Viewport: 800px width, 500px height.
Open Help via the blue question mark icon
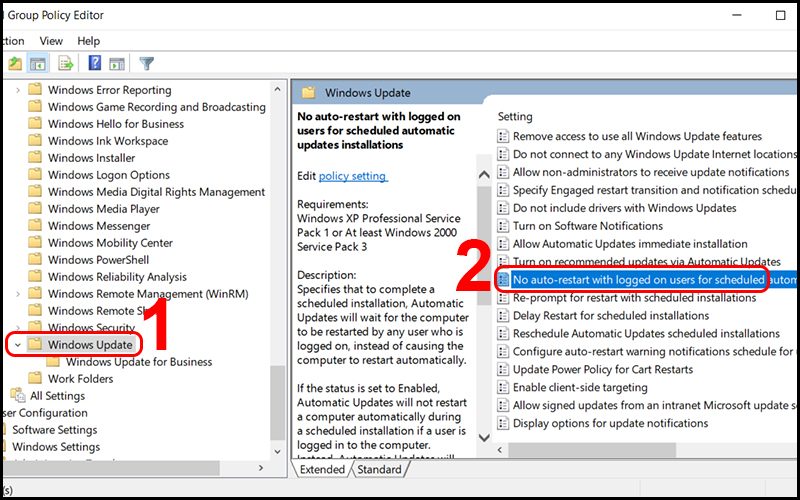(95, 64)
